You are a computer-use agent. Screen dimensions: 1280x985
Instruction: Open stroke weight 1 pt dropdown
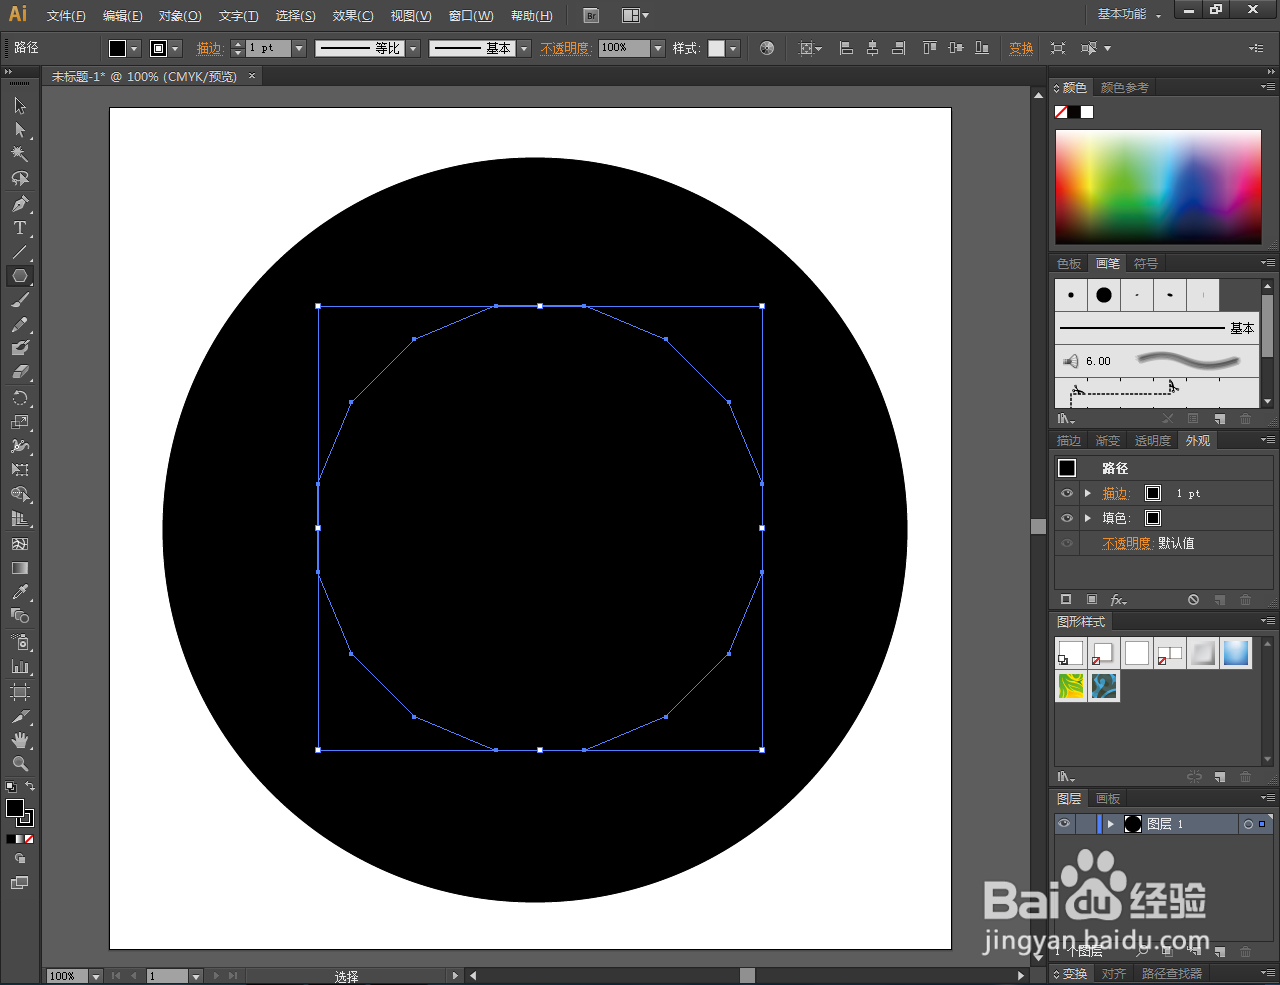[x=298, y=48]
